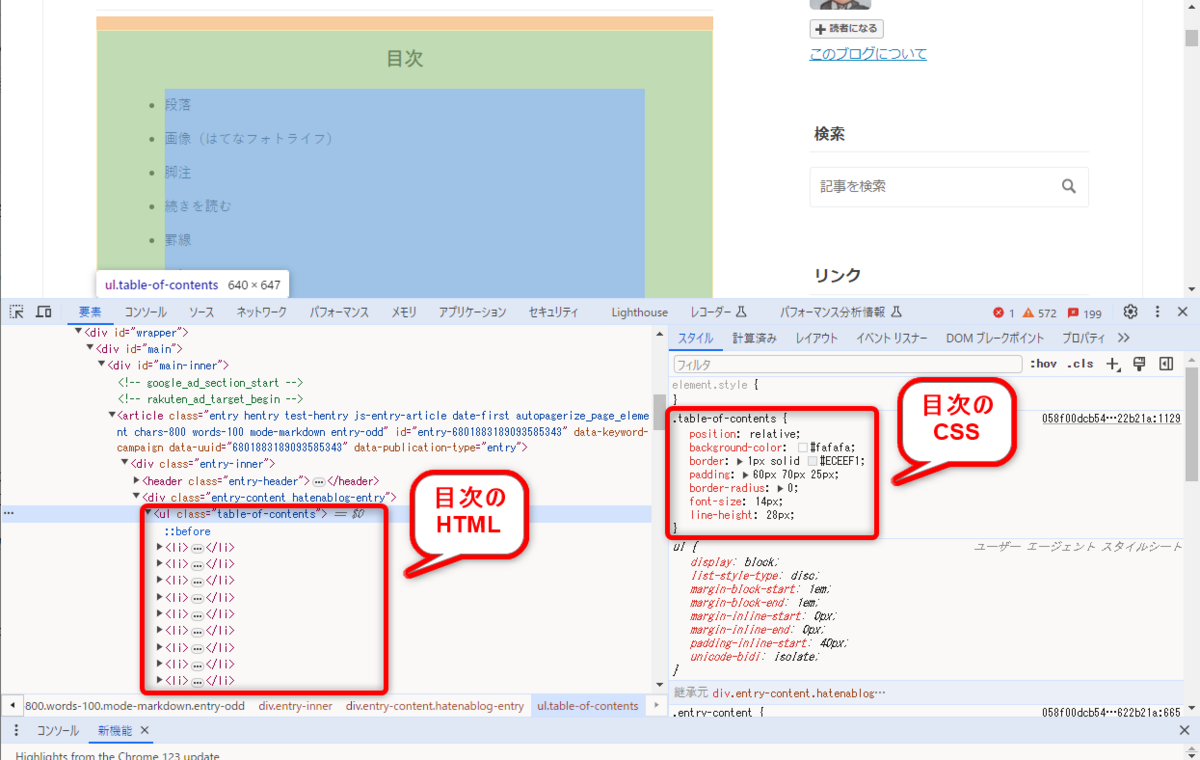The image size is (1200, 760).
Task: Switch to the ネットワーク tab
Action: 262,312
